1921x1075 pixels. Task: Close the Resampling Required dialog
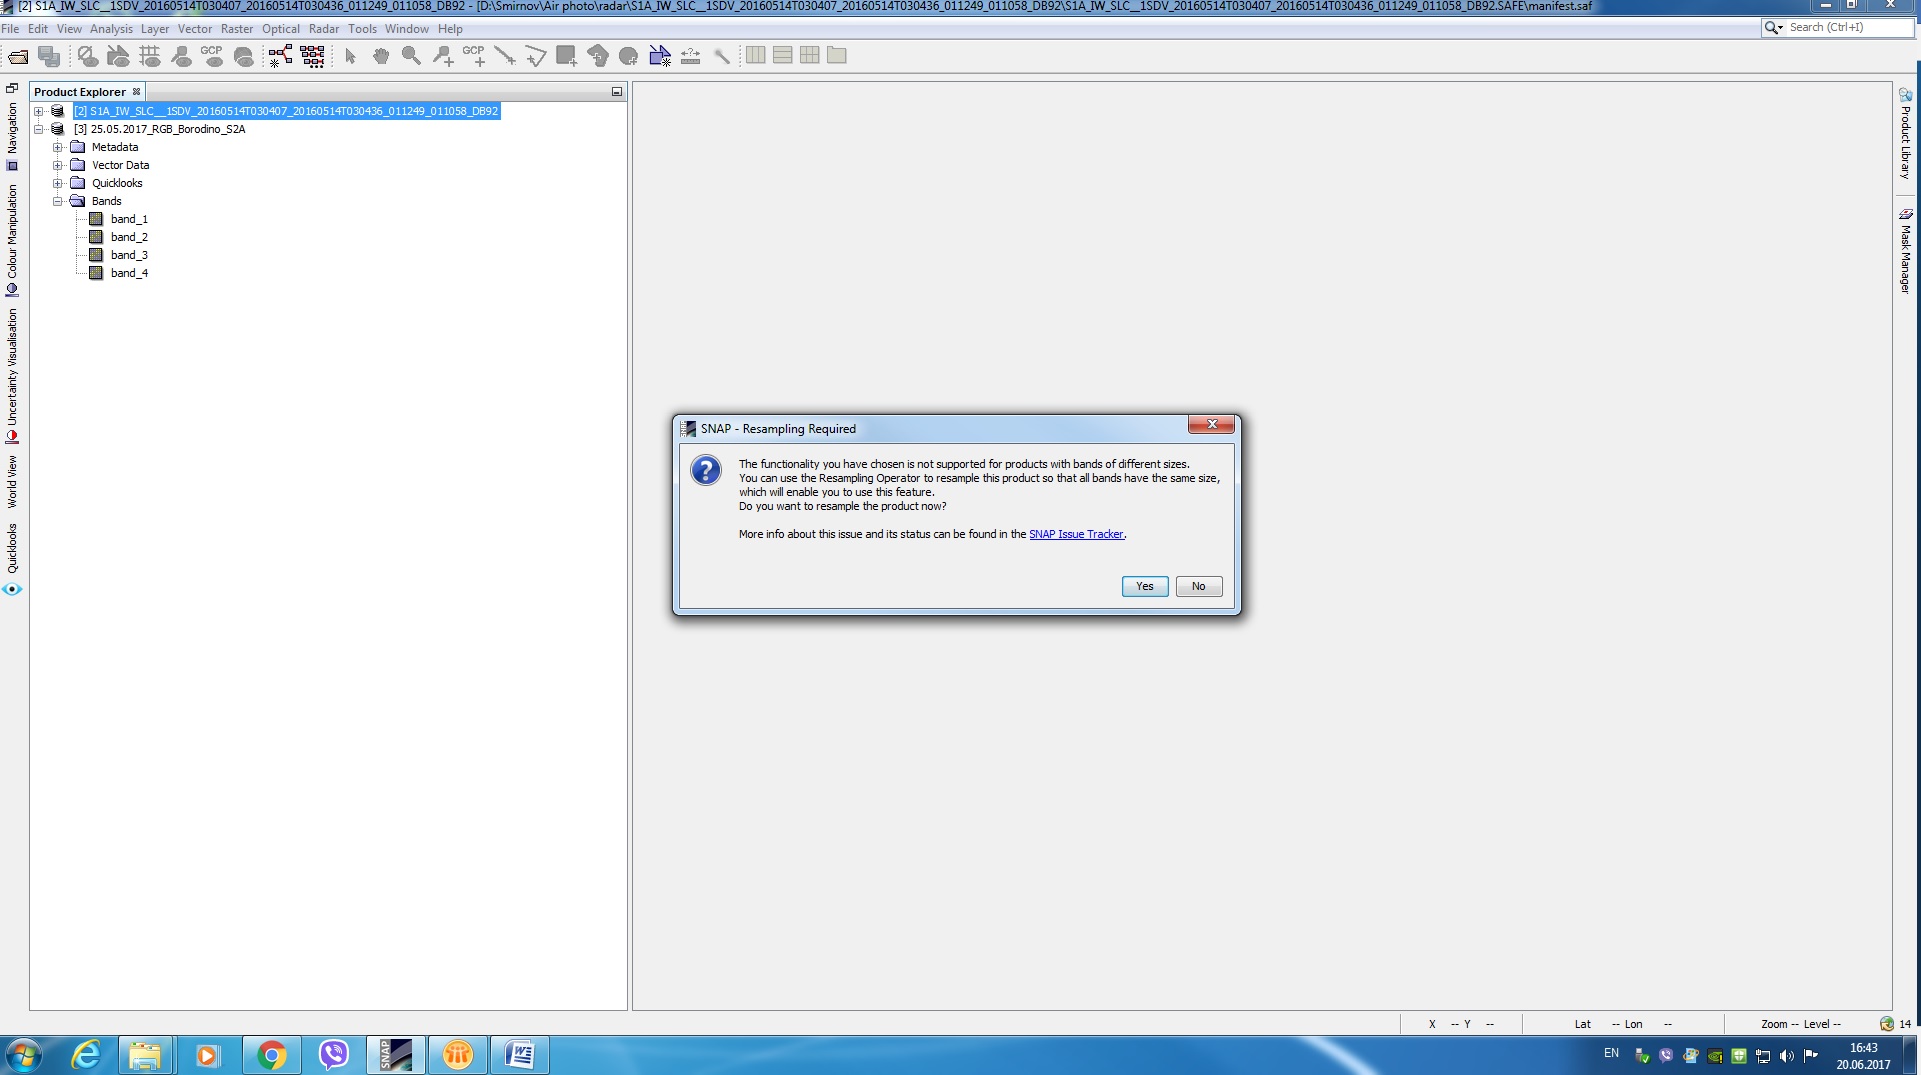(x=1212, y=425)
